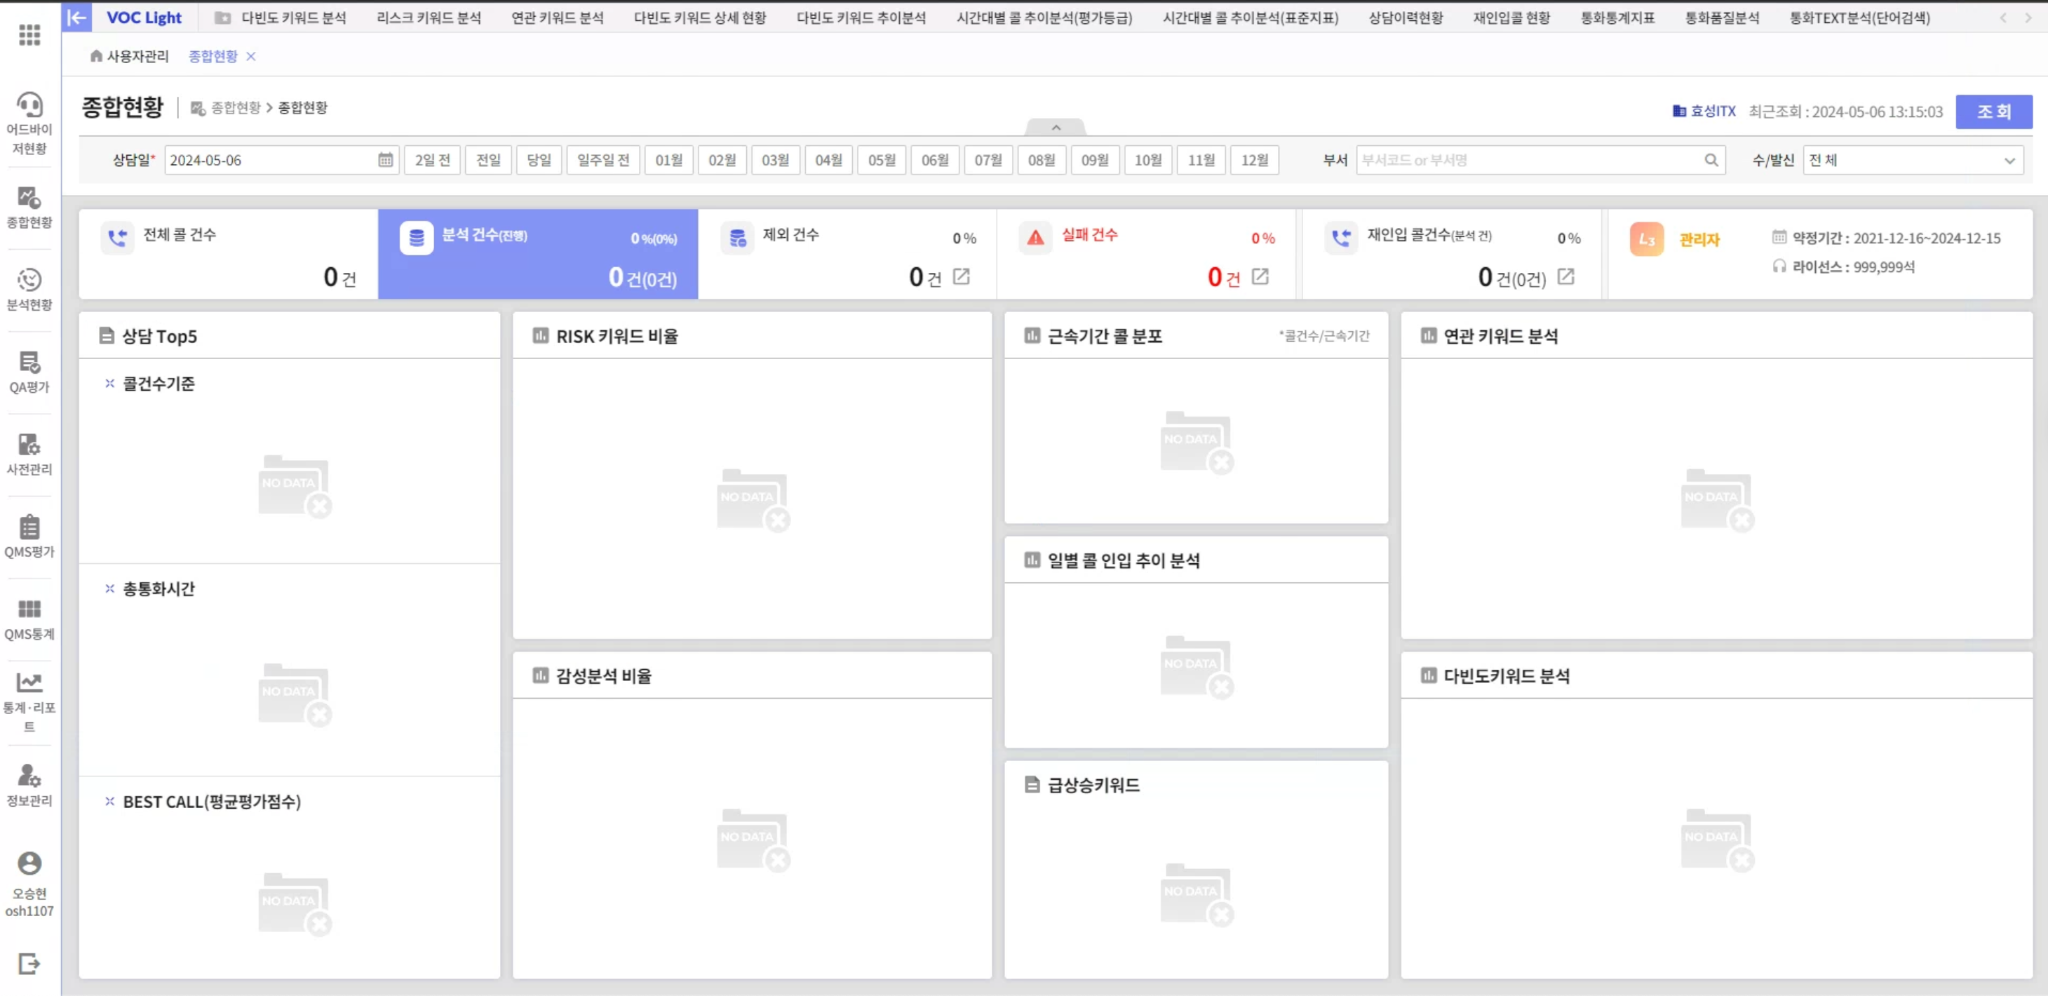Select the 12월 month button
Image resolution: width=2048 pixels, height=996 pixels.
(x=1255, y=160)
